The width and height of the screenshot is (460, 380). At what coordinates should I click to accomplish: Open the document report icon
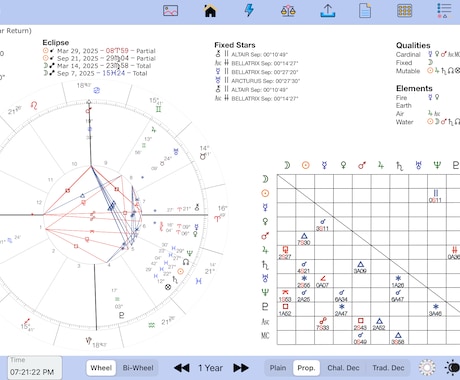[x=365, y=11]
